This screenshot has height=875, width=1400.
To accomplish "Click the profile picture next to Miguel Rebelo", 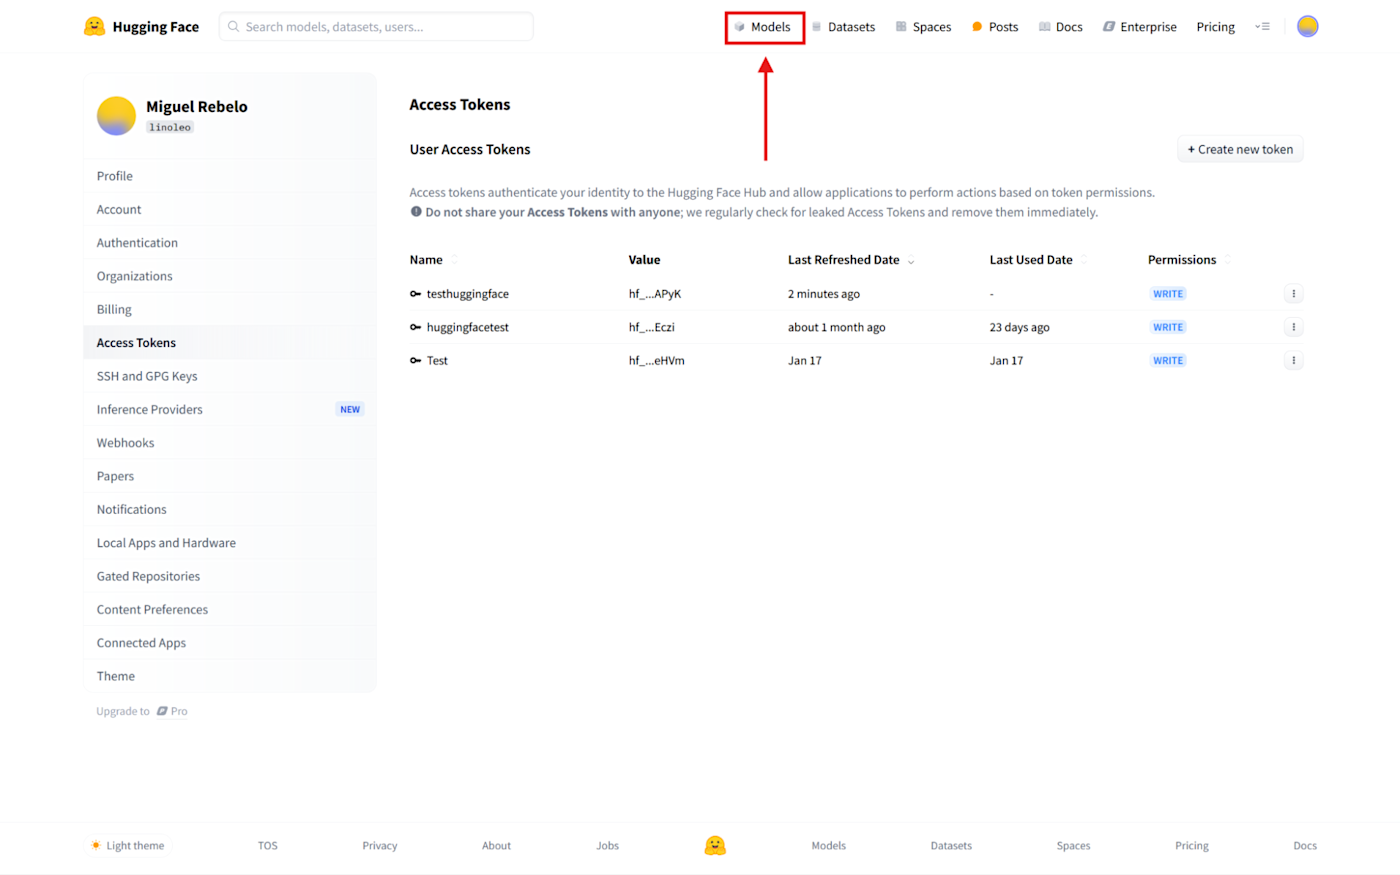I will click(116, 116).
